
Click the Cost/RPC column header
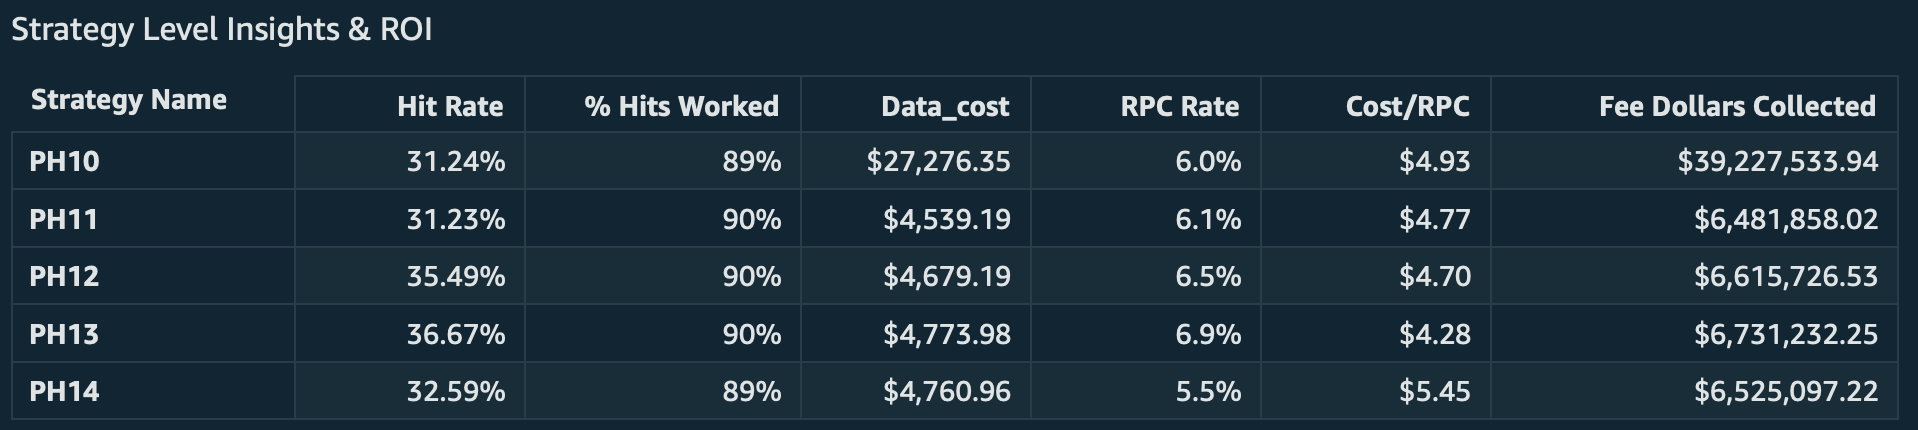coord(1407,106)
